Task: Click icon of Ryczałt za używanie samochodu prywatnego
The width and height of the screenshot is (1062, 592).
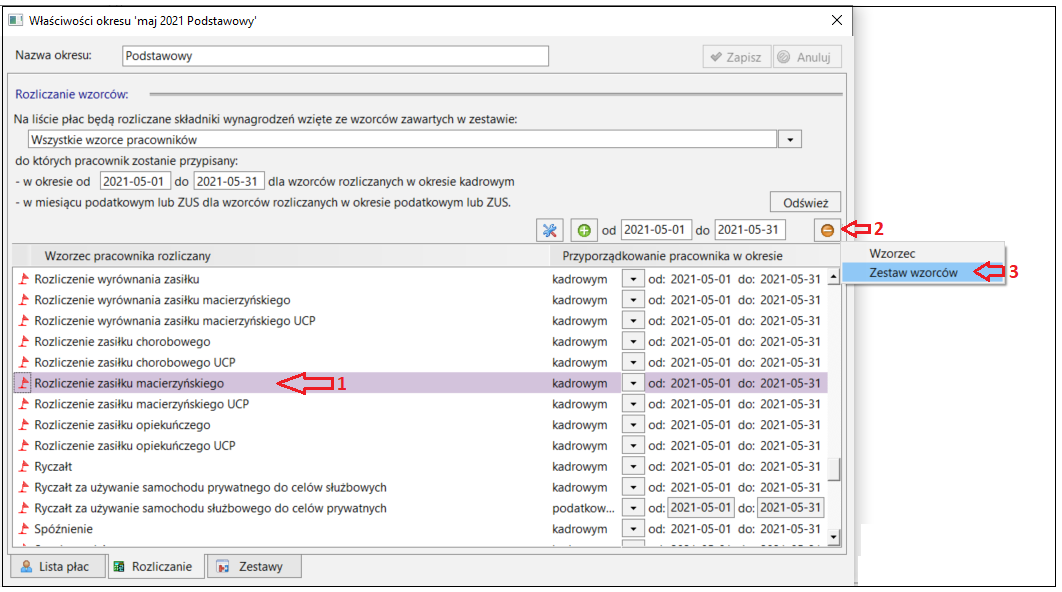Action: pos(24,488)
